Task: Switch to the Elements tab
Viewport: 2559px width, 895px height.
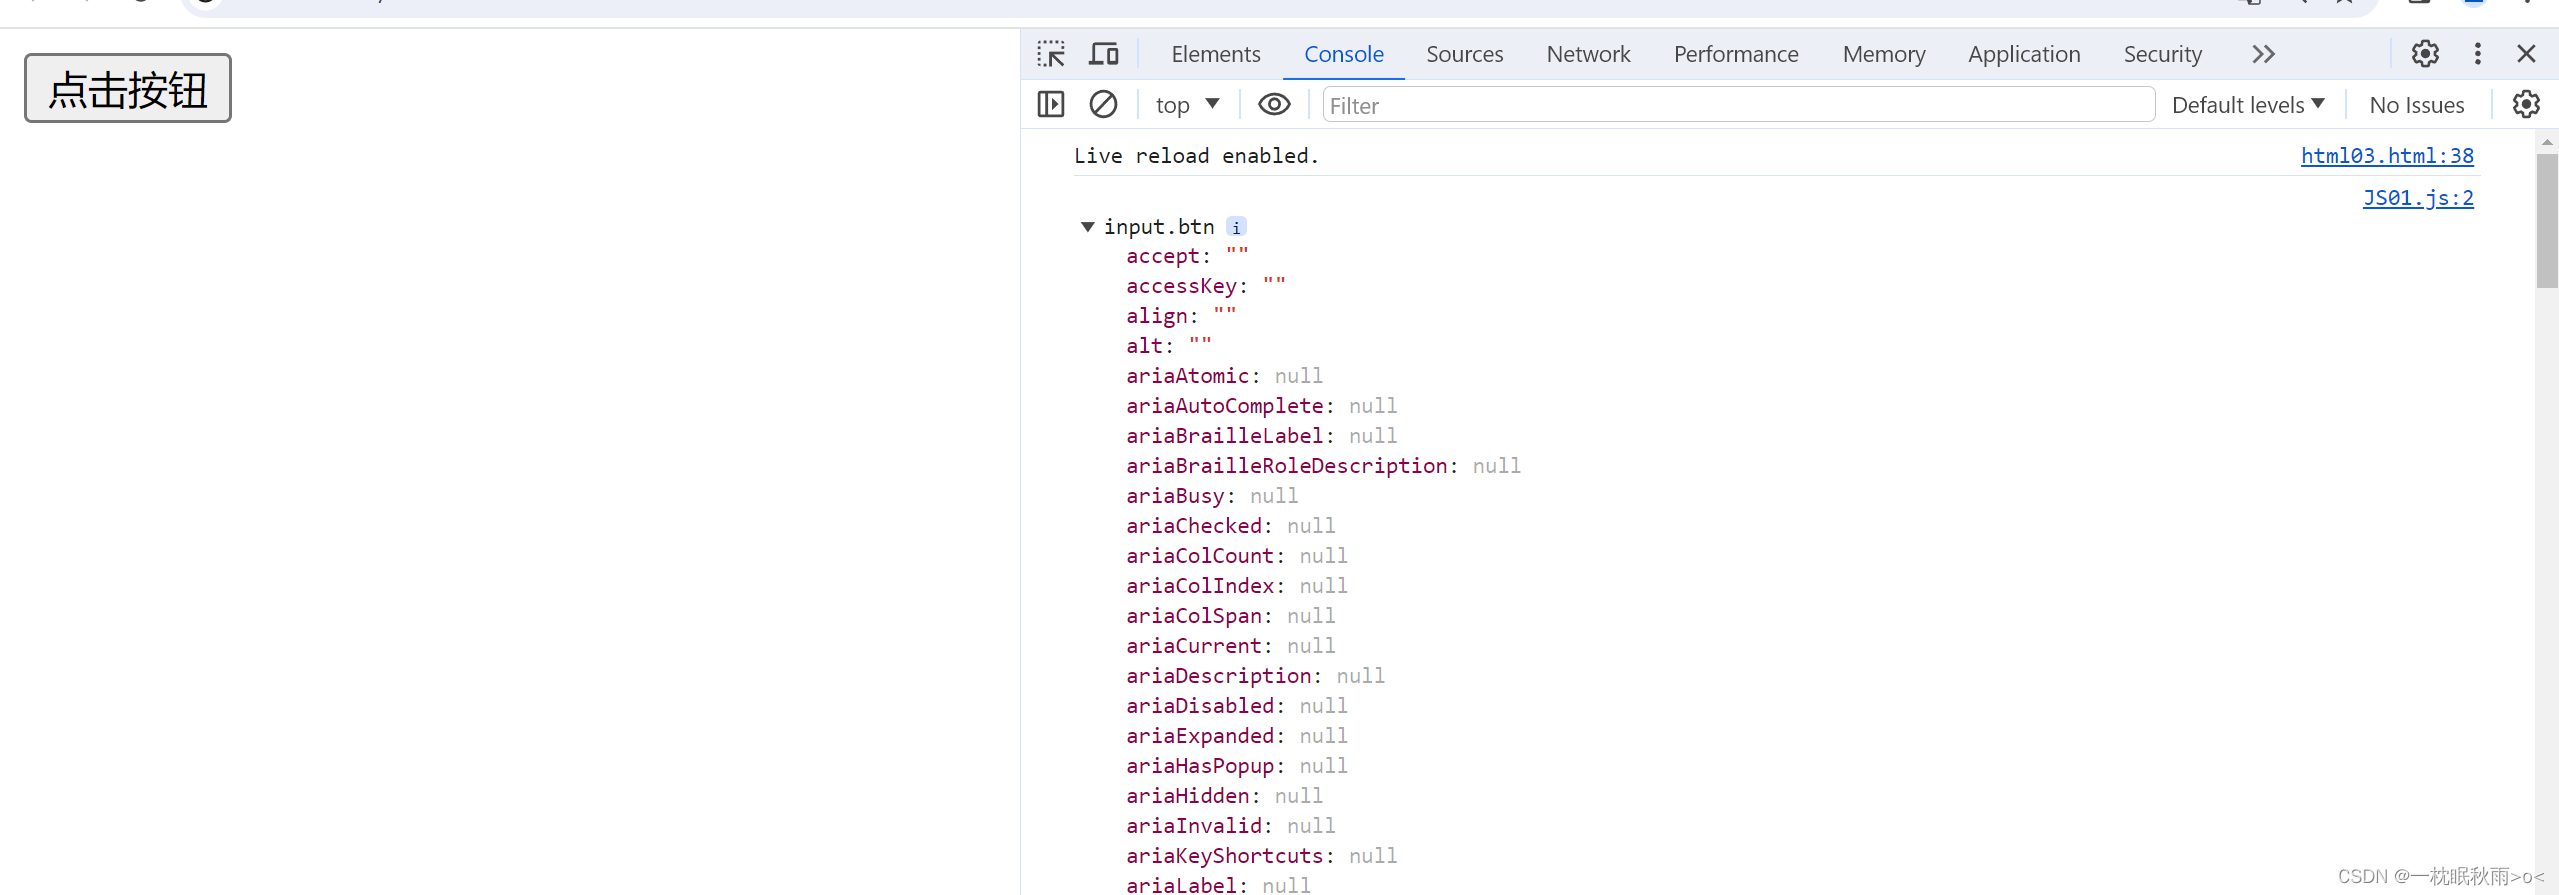Action: coord(1215,54)
